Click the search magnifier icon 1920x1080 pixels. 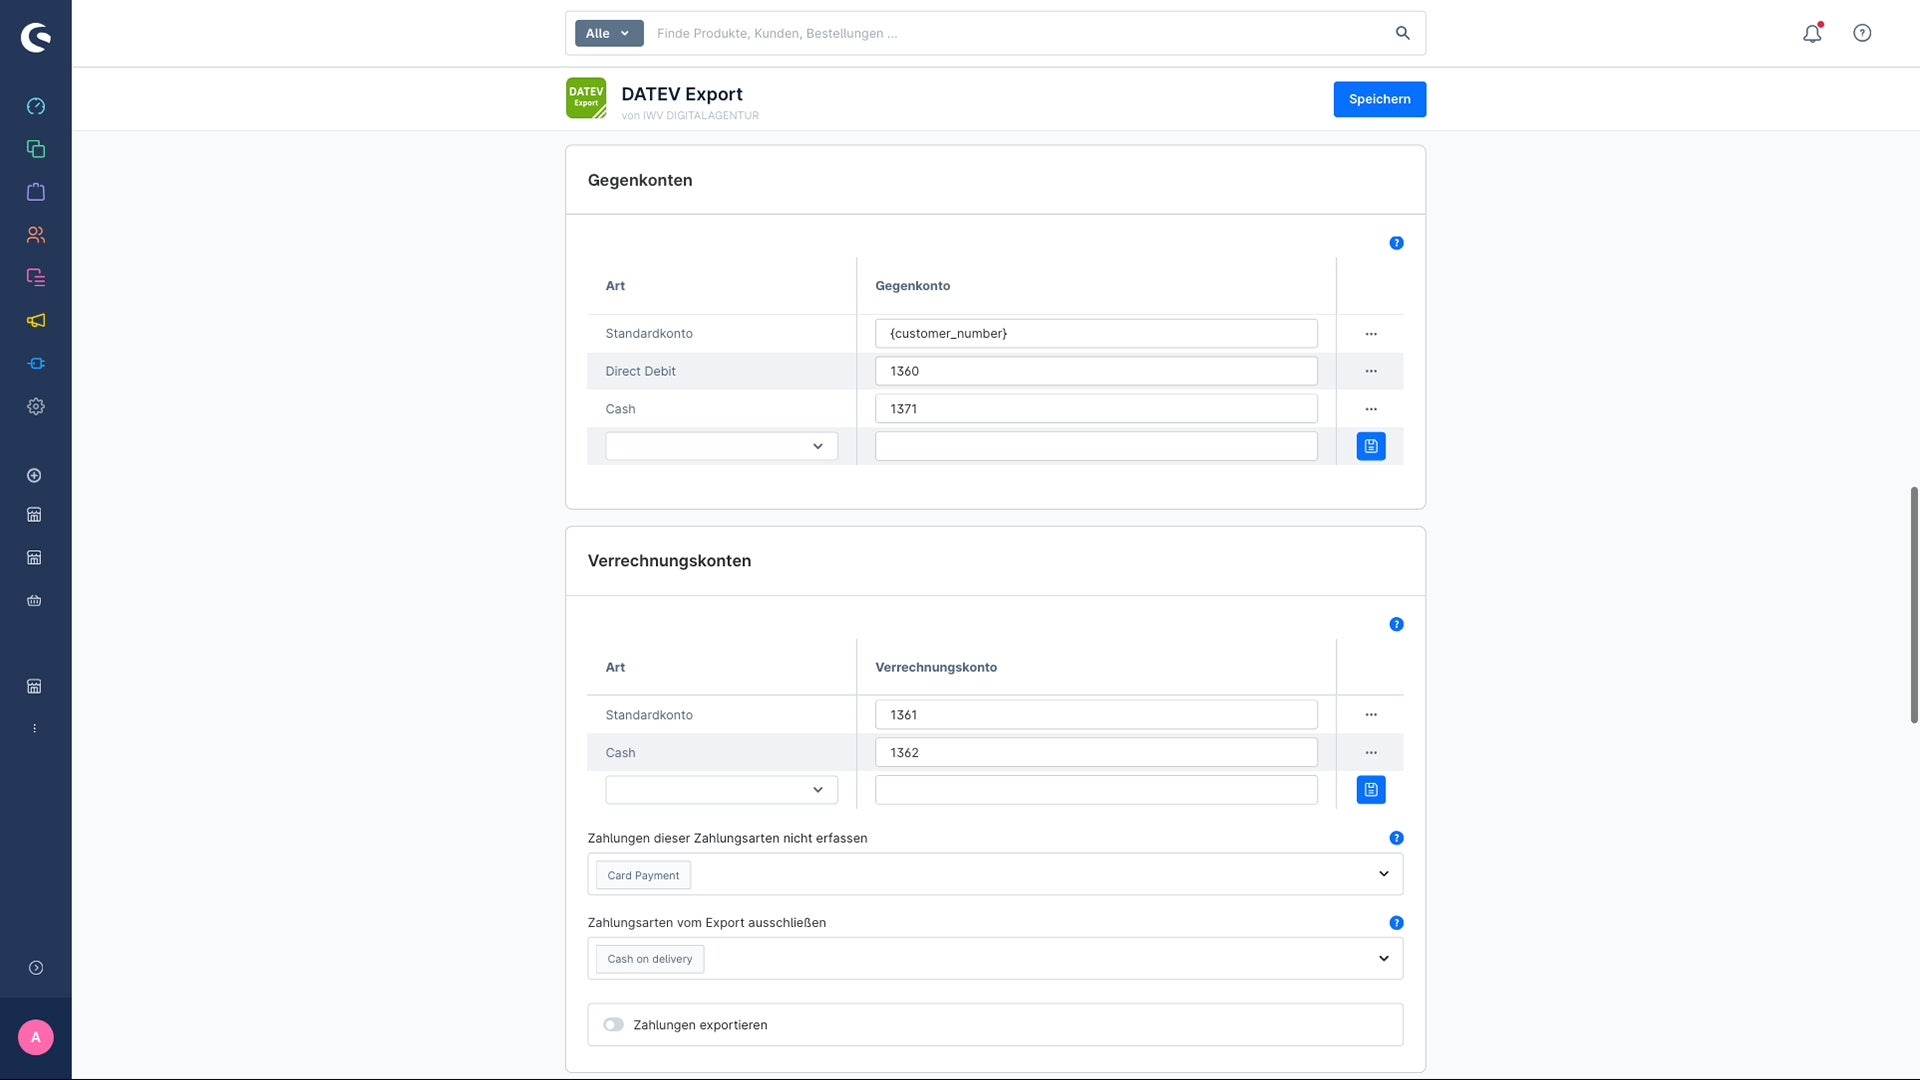(1403, 33)
